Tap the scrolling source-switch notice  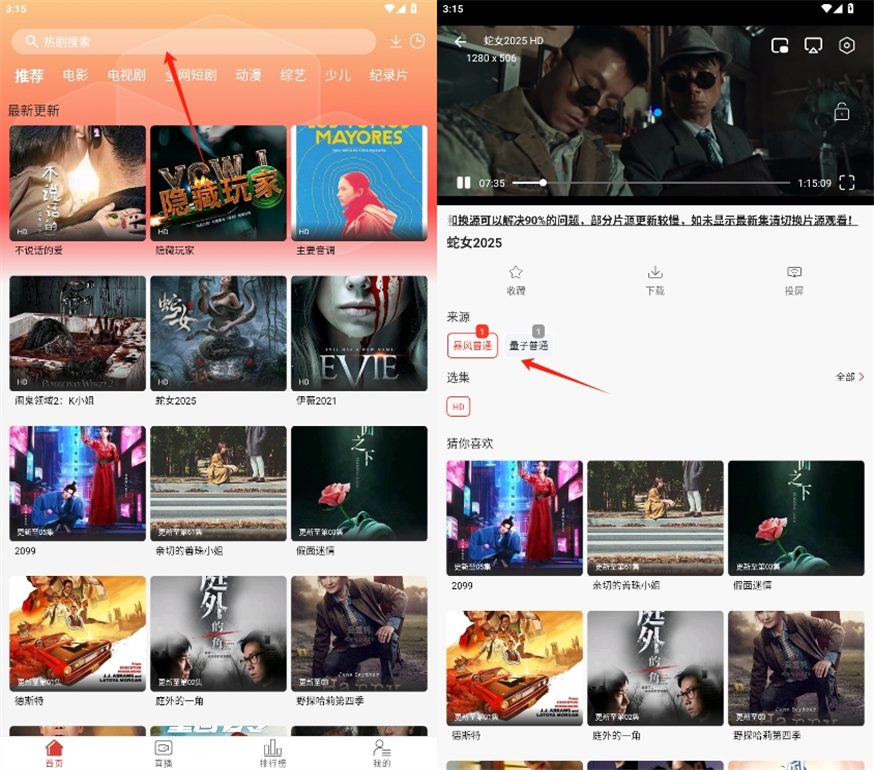(652, 221)
